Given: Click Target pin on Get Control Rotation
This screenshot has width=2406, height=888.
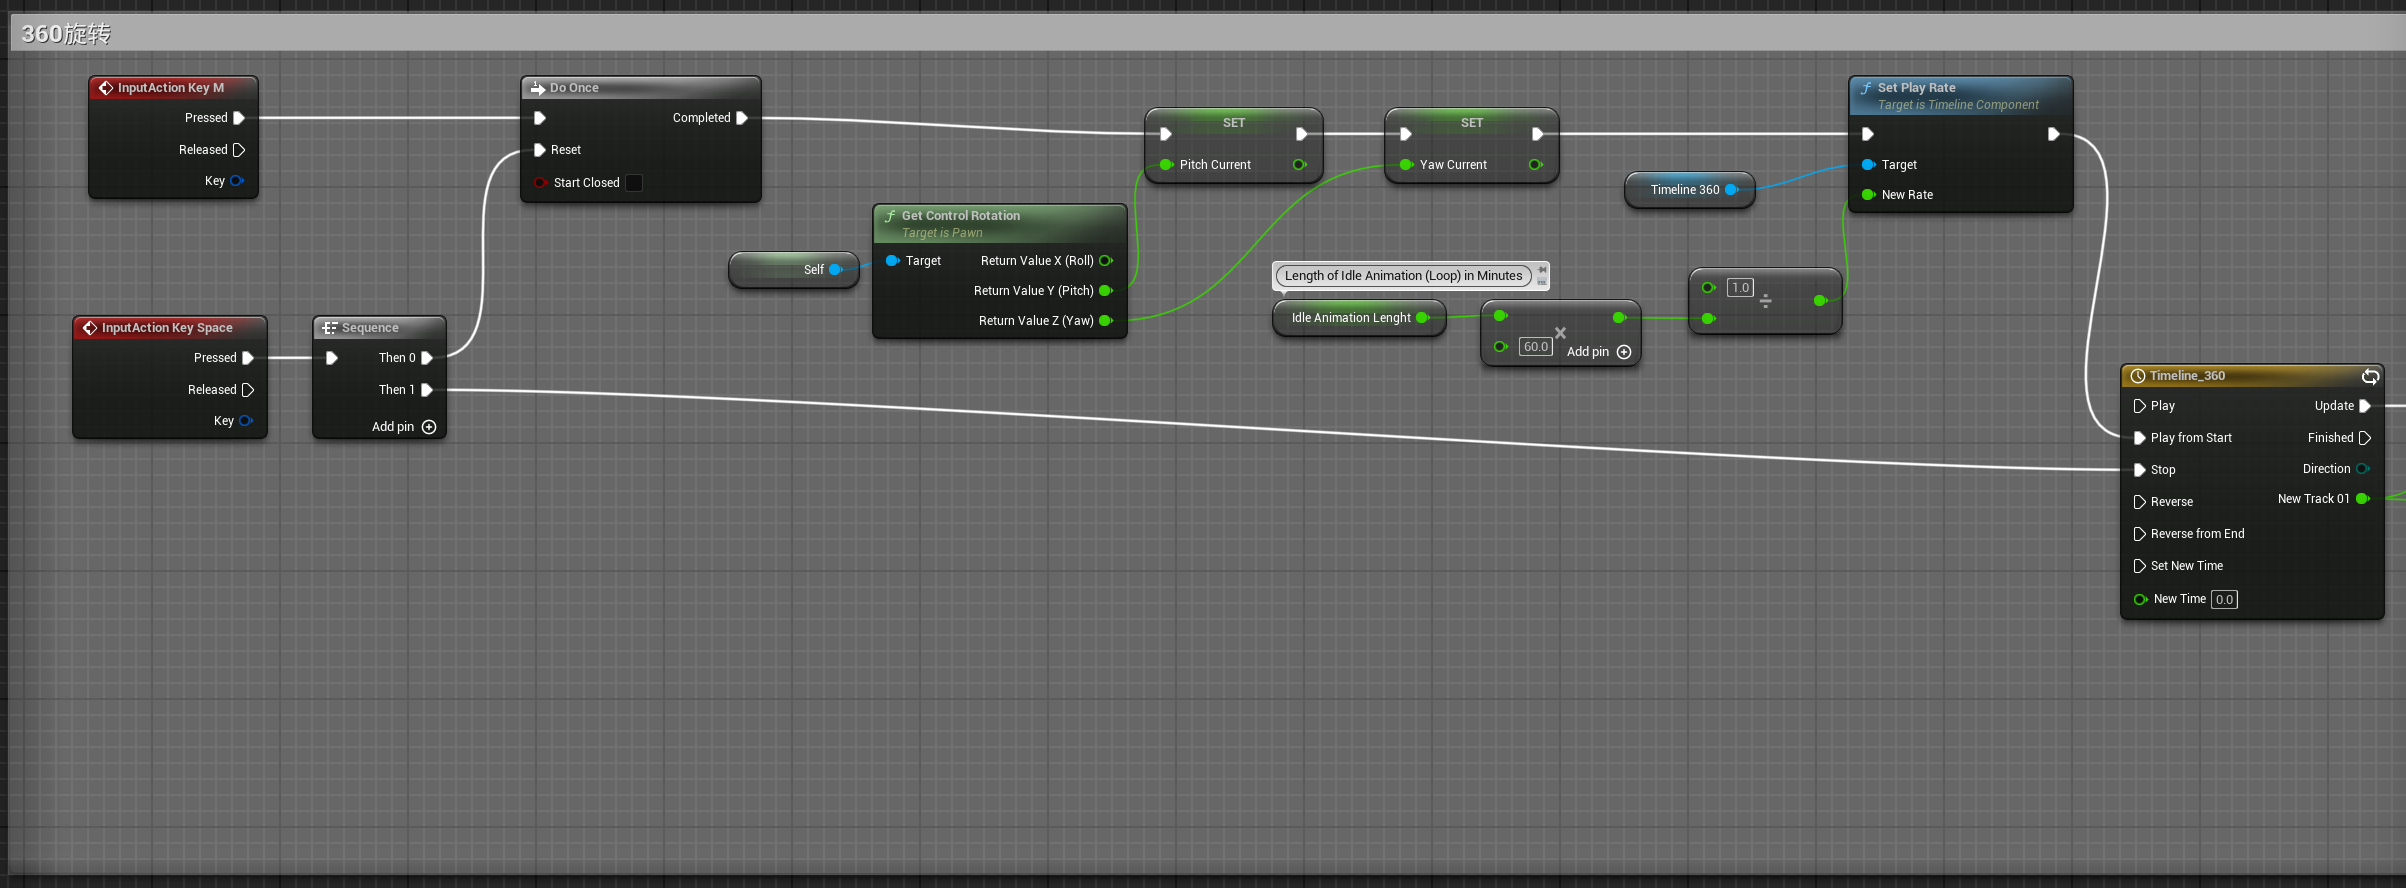Looking at the screenshot, I should coord(893,261).
